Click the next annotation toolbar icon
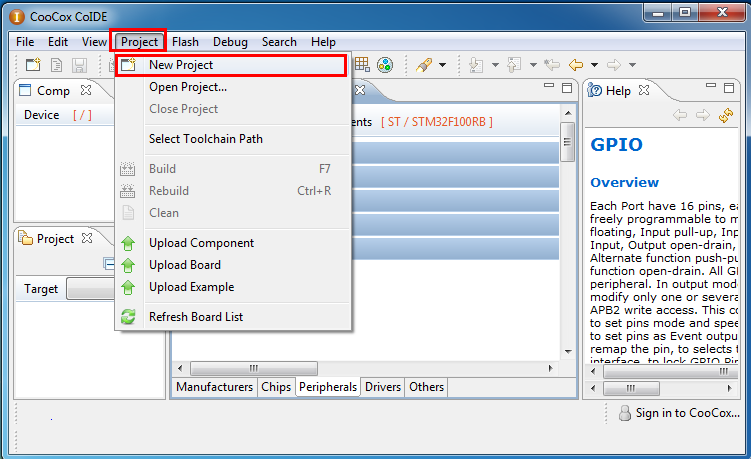 pyautogui.click(x=476, y=65)
